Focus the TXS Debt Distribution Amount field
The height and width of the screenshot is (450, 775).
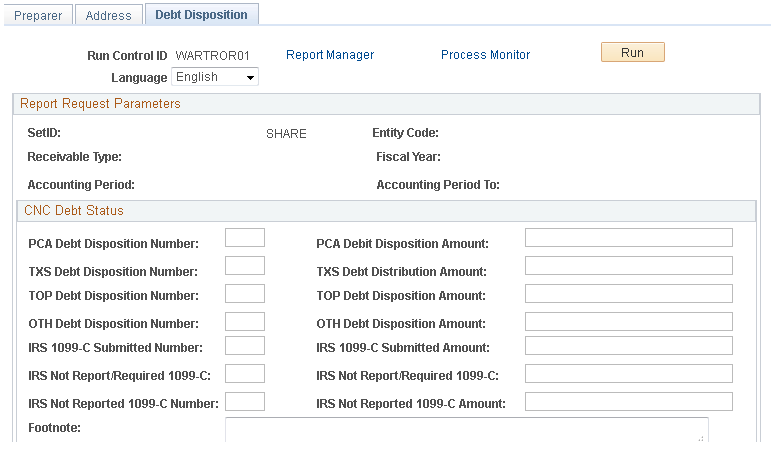click(629, 266)
